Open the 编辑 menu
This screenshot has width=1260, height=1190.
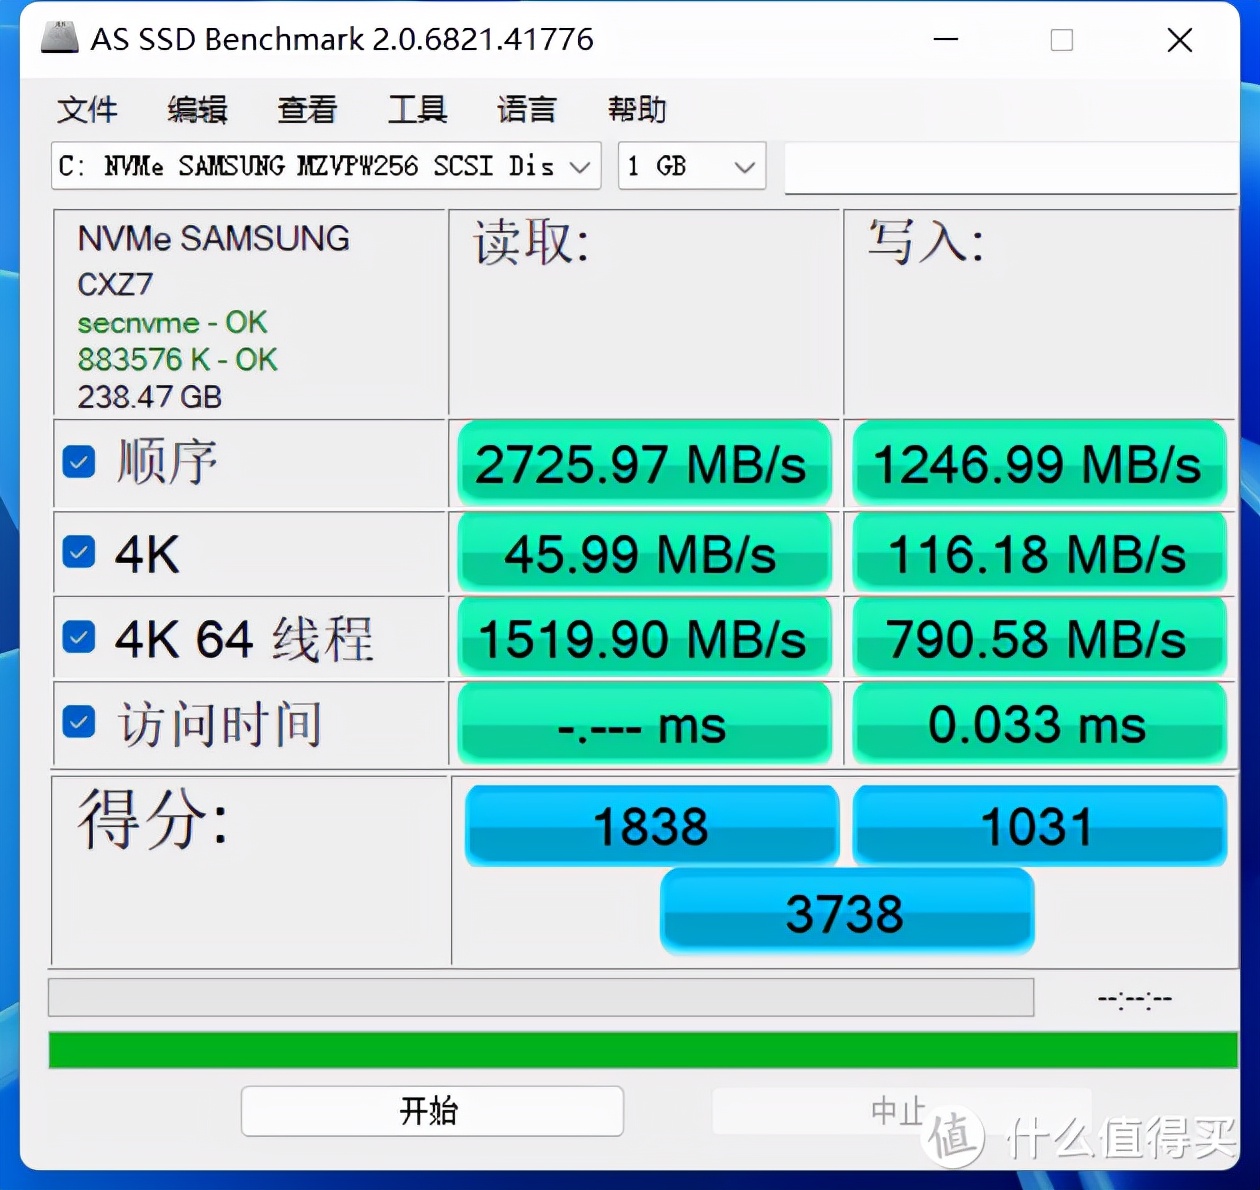tap(197, 110)
